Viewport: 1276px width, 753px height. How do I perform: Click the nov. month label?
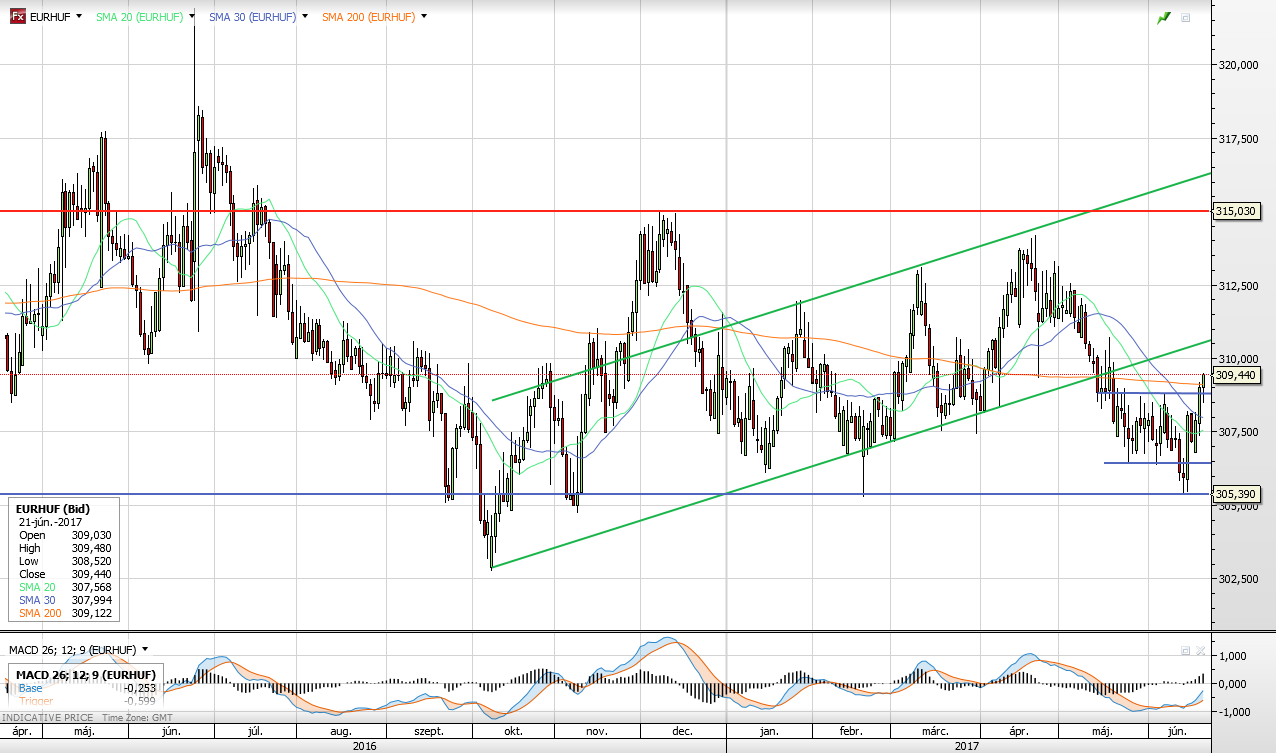[597, 732]
